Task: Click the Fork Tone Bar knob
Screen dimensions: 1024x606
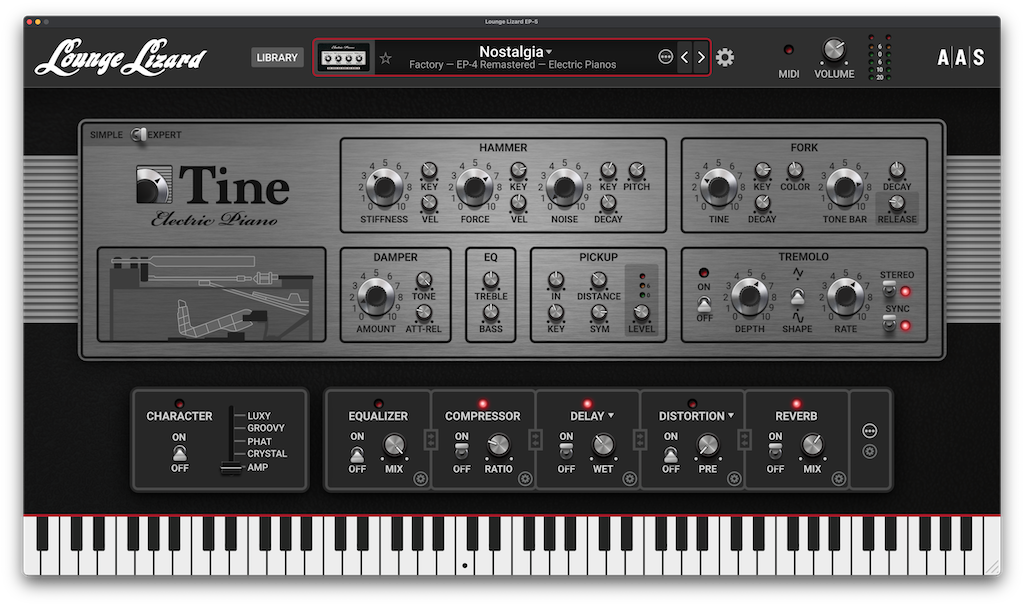Action: pos(844,187)
